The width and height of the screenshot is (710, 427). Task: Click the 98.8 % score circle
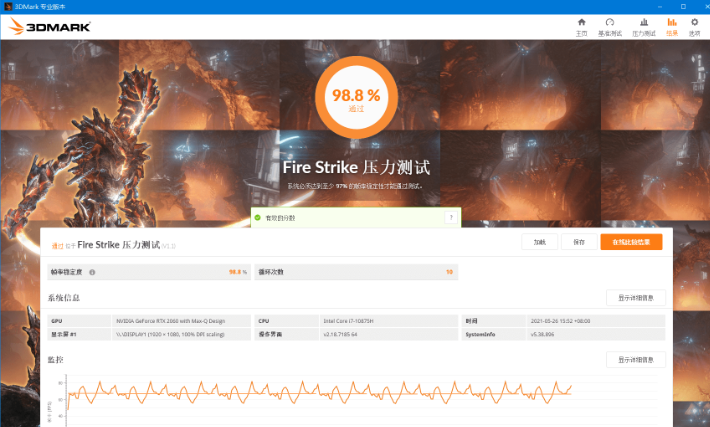pos(356,97)
